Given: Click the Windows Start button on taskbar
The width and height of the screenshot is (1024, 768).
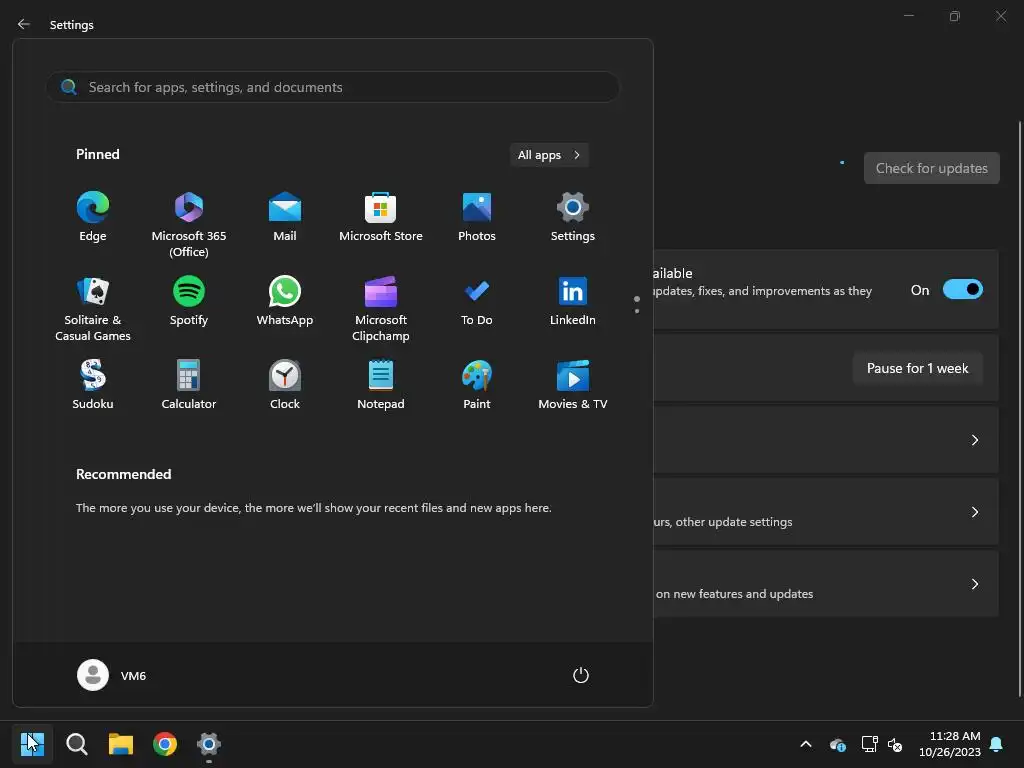Looking at the screenshot, I should click(32, 744).
